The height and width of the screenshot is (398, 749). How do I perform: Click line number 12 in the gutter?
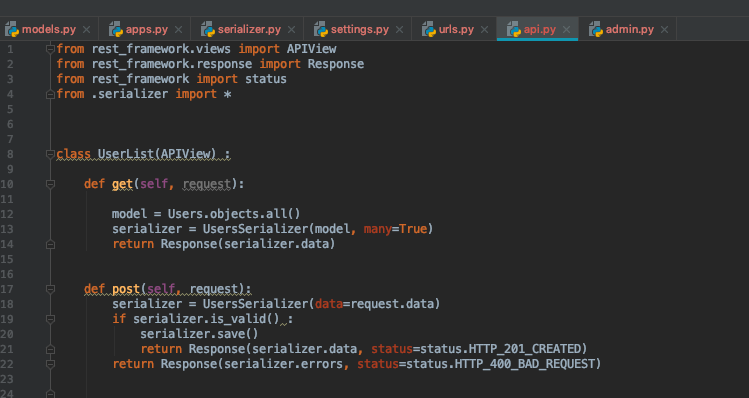(x=7, y=214)
